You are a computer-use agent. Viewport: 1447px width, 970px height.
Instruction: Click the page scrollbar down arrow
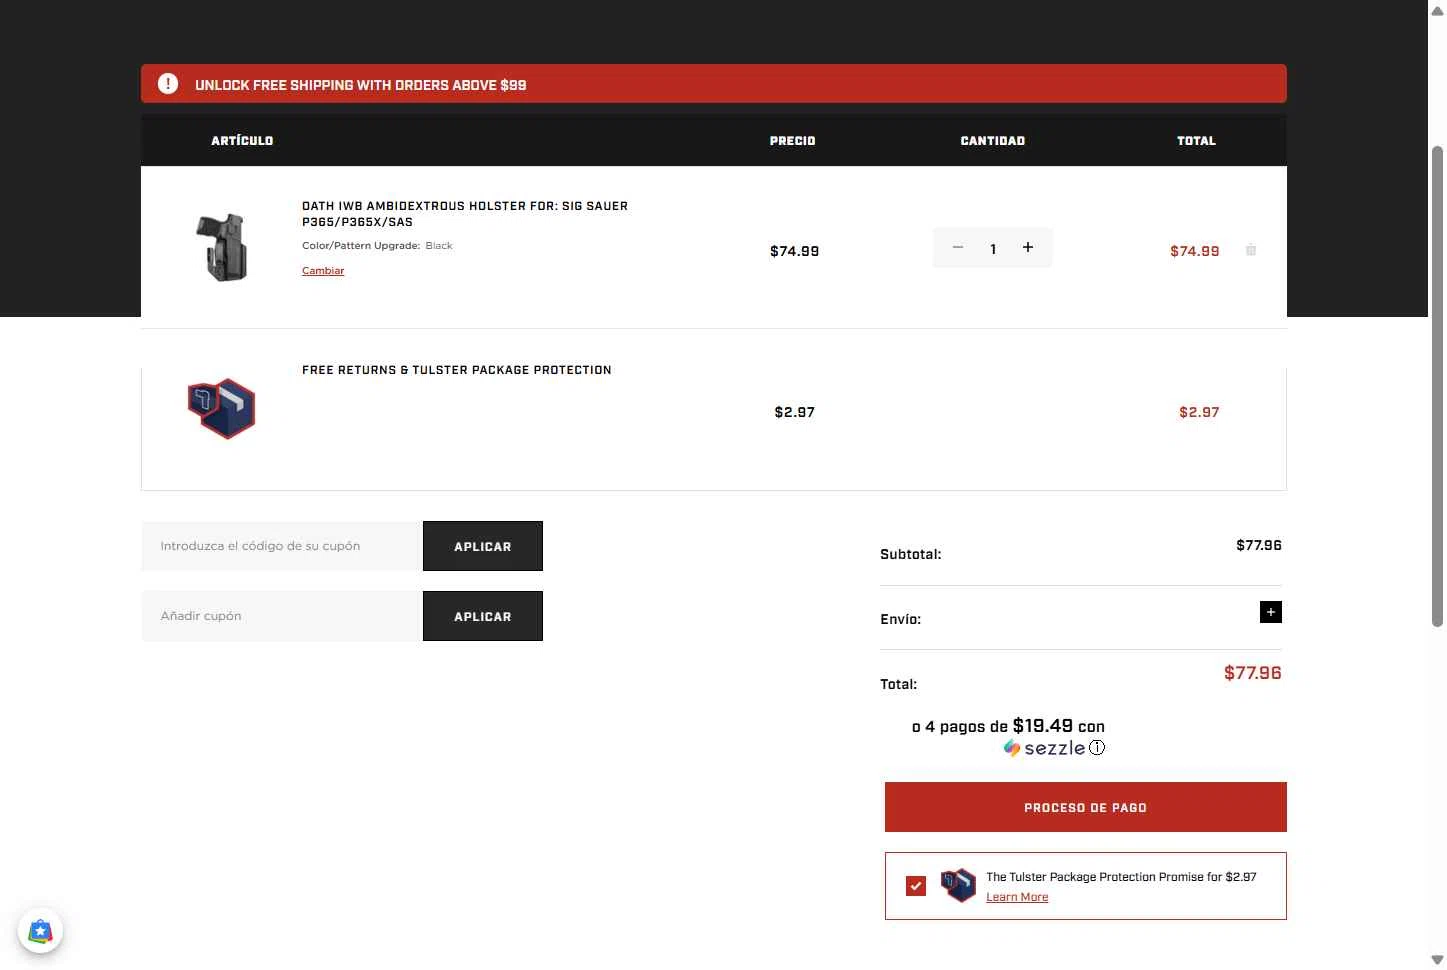[x=1437, y=960]
